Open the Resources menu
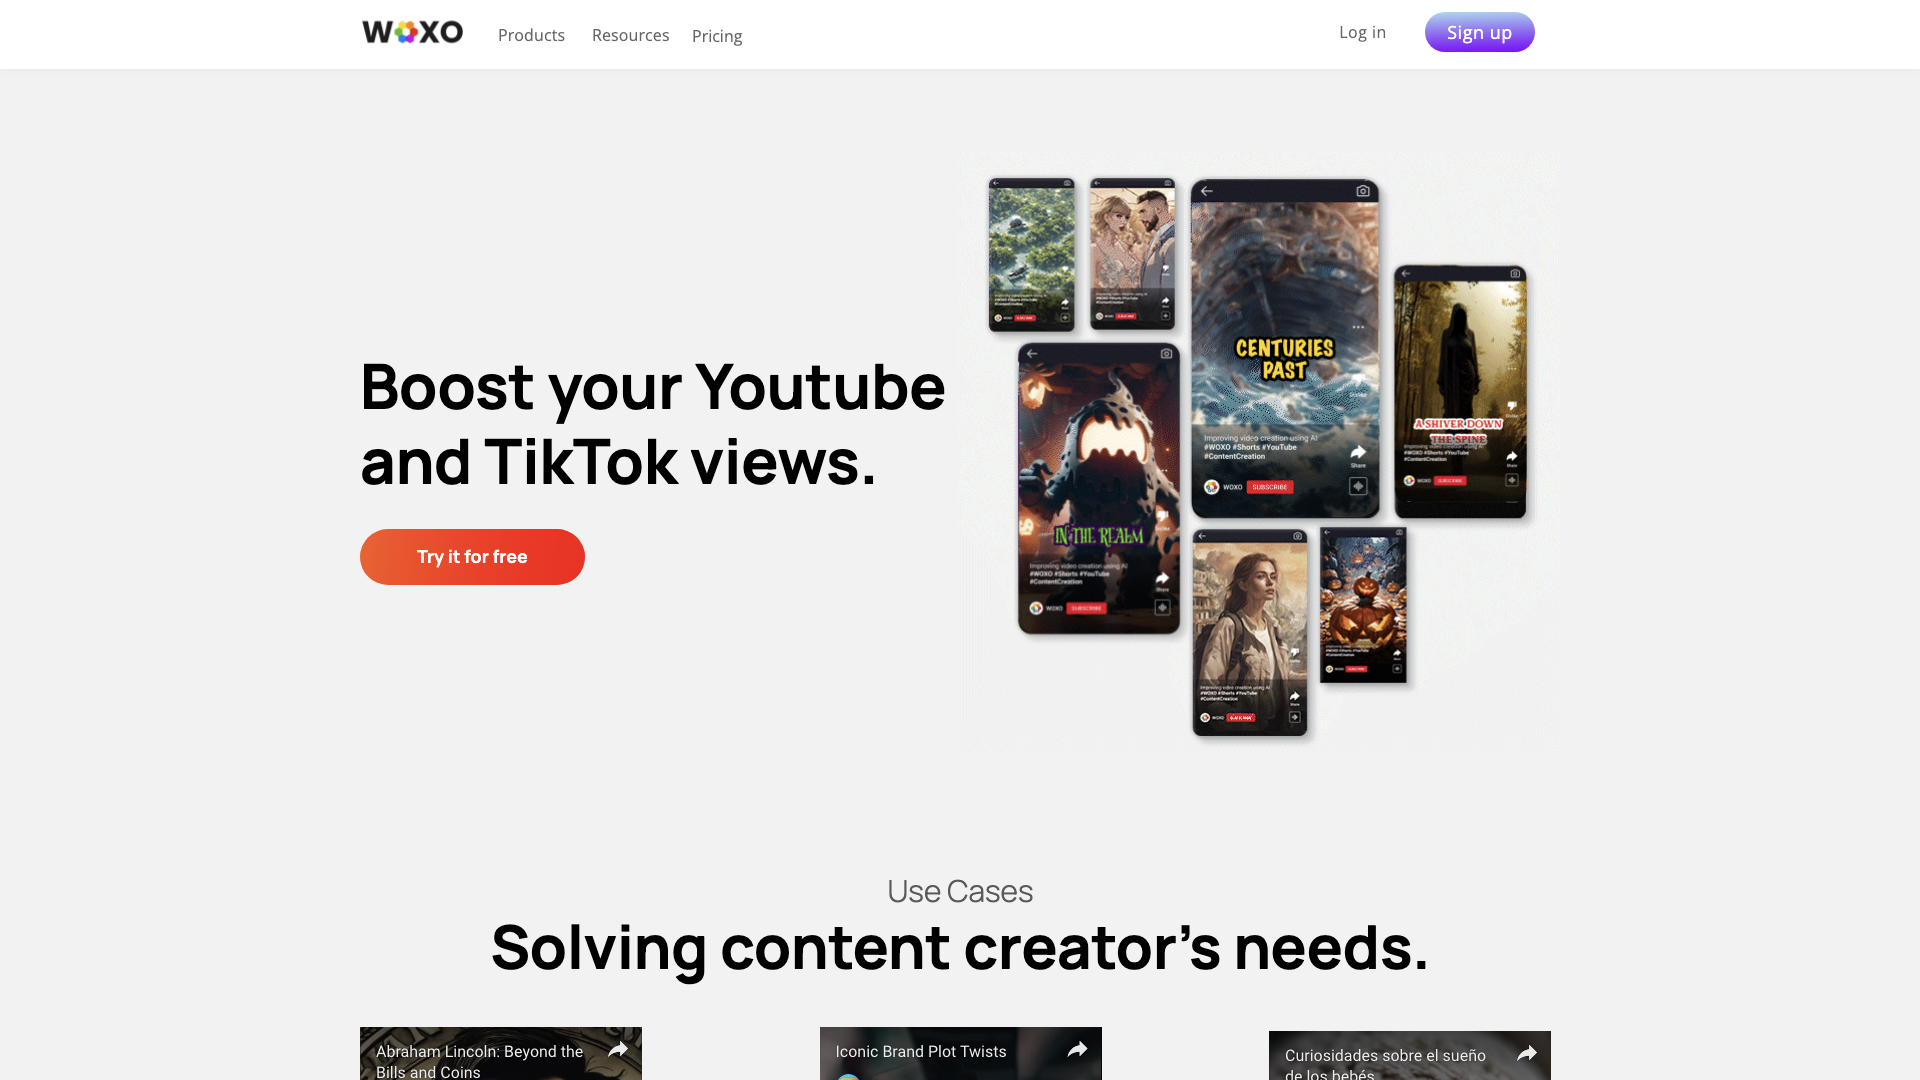 click(x=630, y=34)
